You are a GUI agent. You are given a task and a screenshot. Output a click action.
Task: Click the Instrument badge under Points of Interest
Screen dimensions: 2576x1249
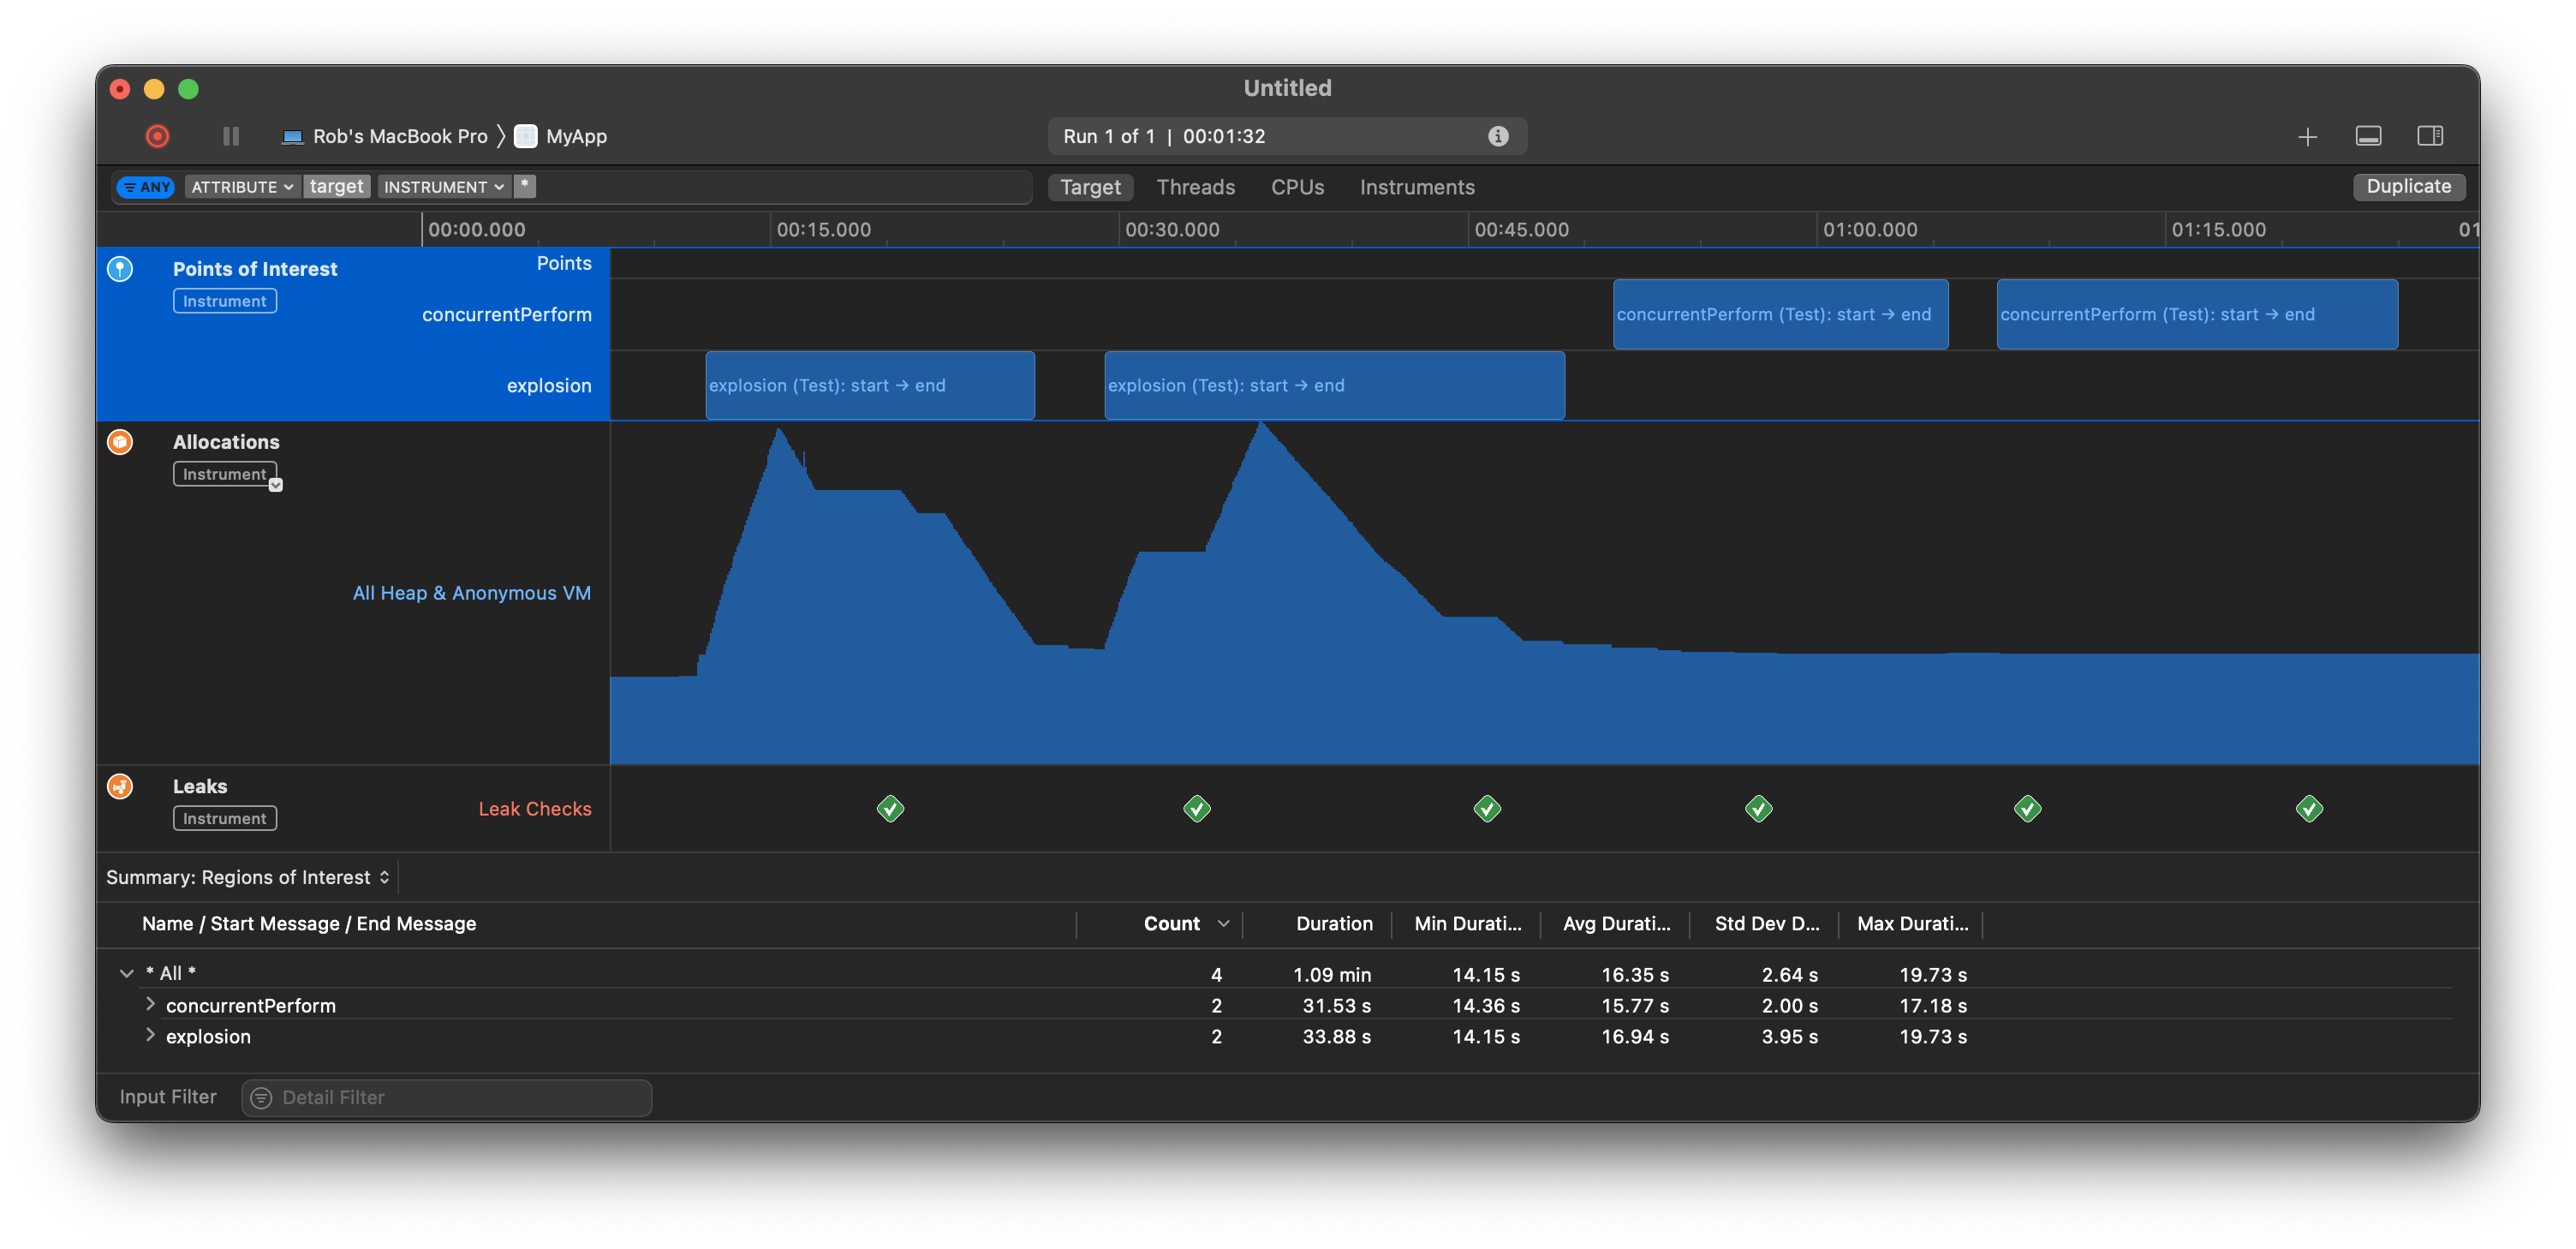[225, 301]
